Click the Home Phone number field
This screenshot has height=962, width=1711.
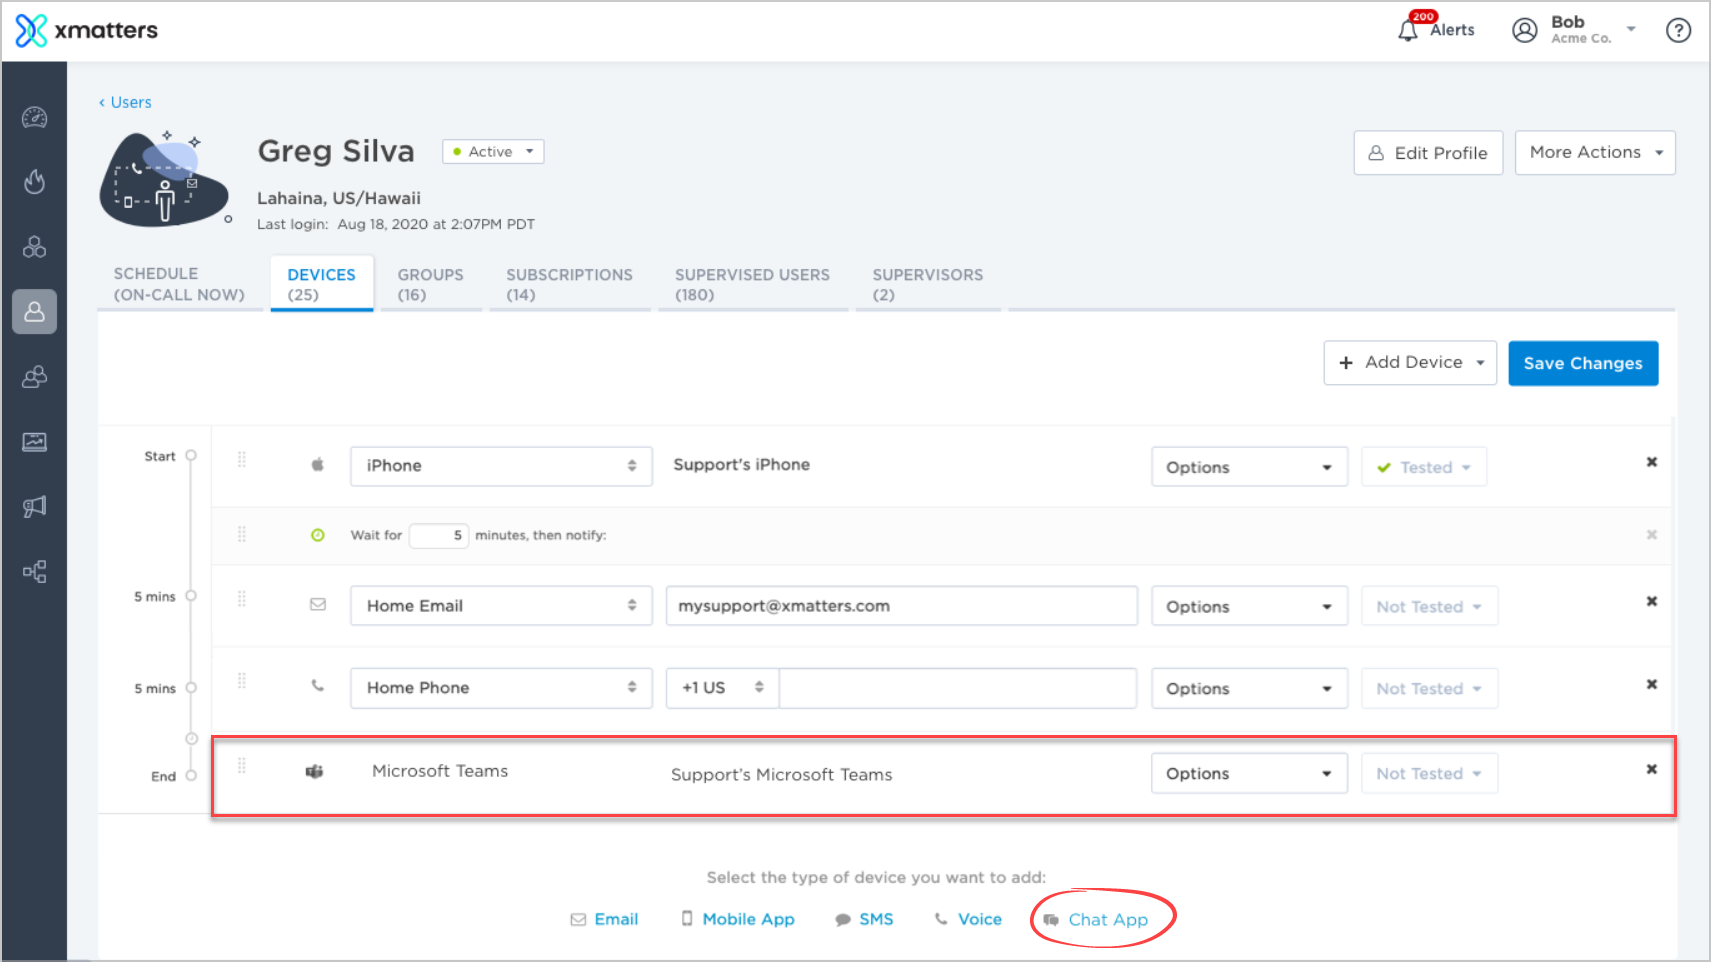click(958, 688)
